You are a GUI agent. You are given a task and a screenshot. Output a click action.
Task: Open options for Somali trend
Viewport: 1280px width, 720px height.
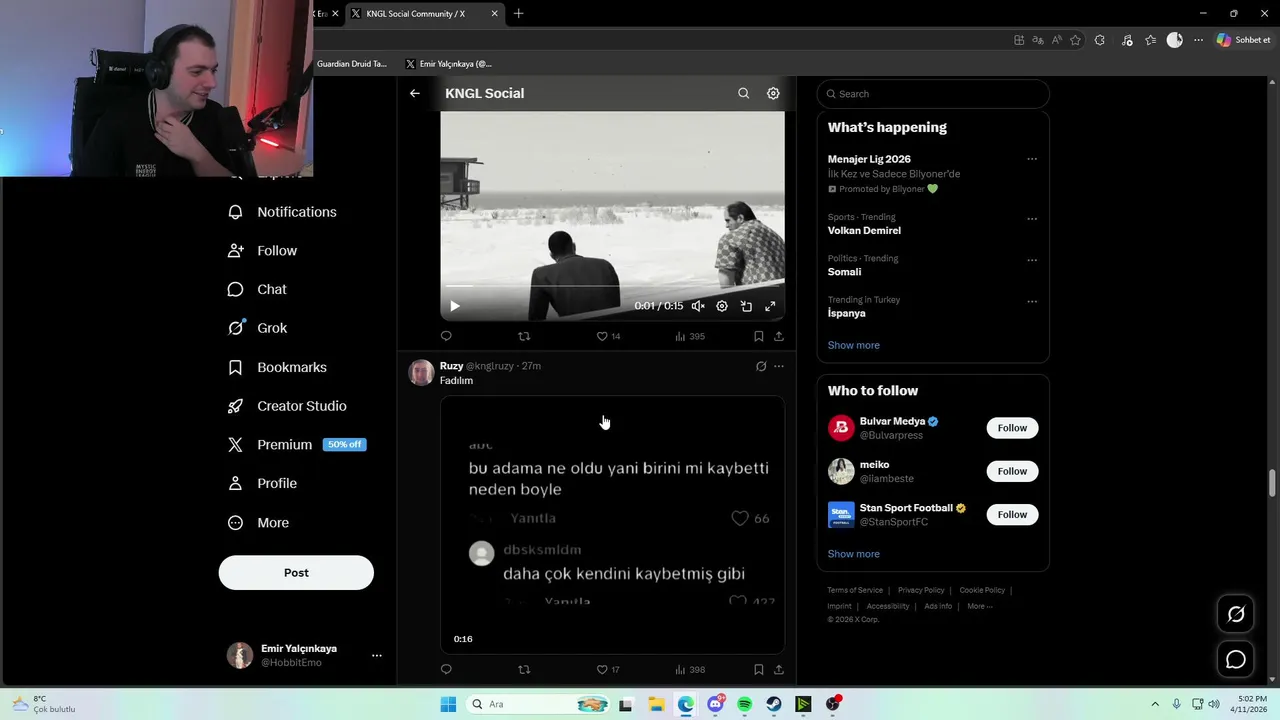point(1032,260)
